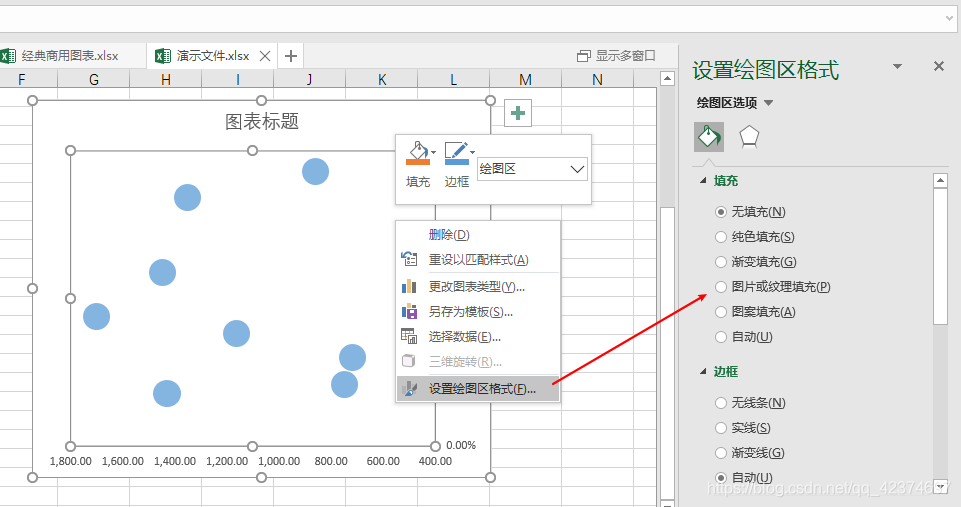Screen dimensions: 961x507
Task: Select 渐变填充(G) radio button
Action: coord(721,262)
